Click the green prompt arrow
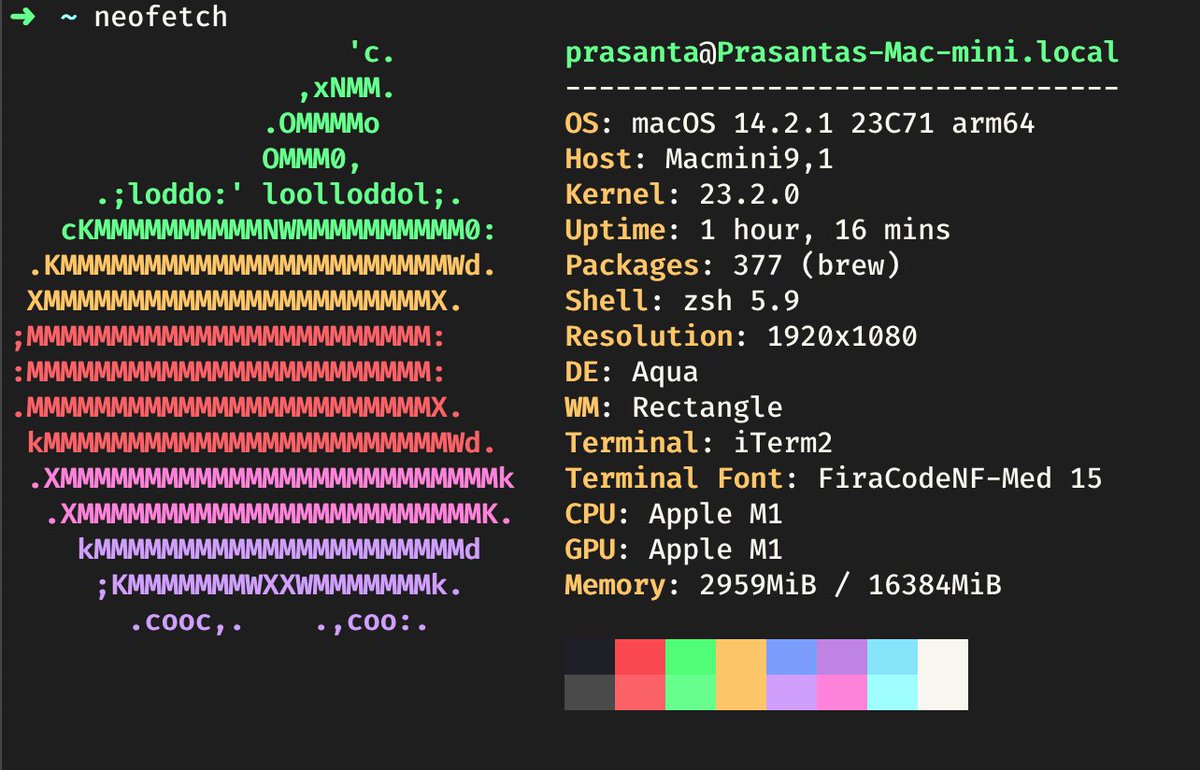1200x770 pixels. click(x=22, y=18)
